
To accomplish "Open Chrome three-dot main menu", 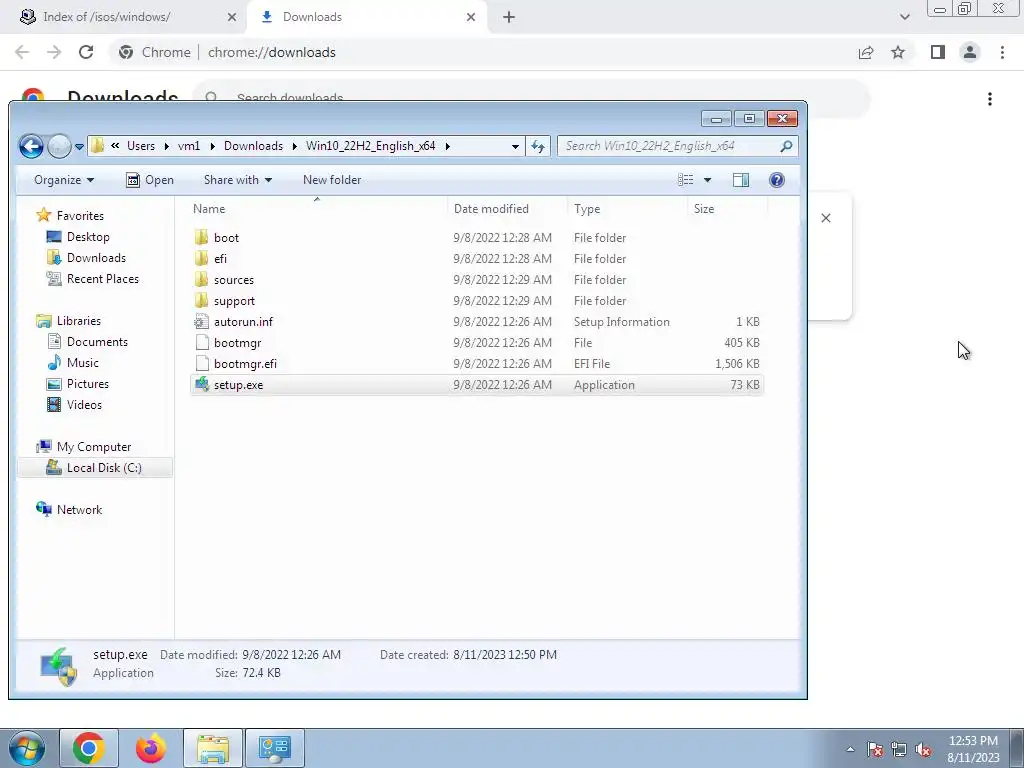I will (x=1002, y=52).
